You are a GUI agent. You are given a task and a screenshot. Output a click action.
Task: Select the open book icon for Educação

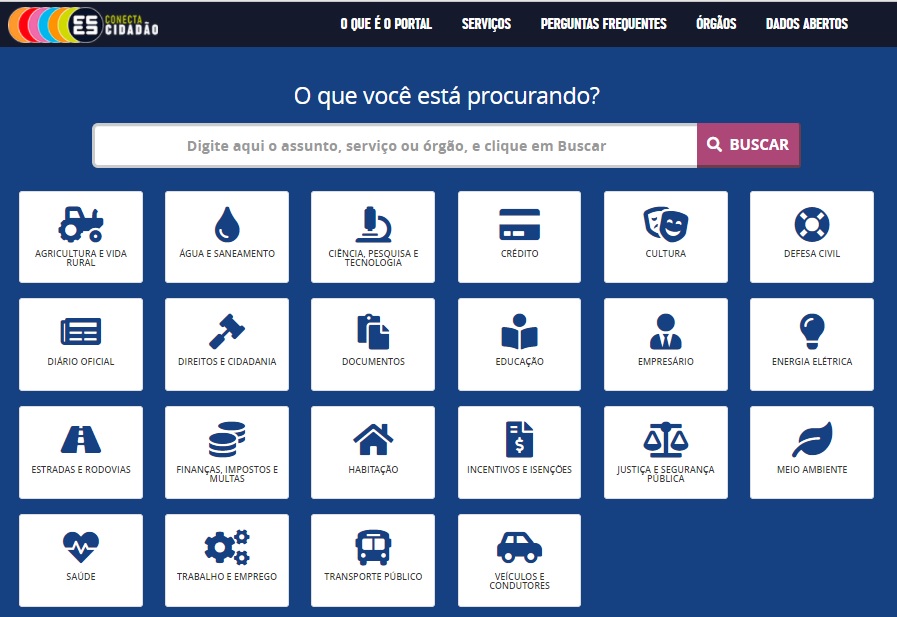point(519,330)
